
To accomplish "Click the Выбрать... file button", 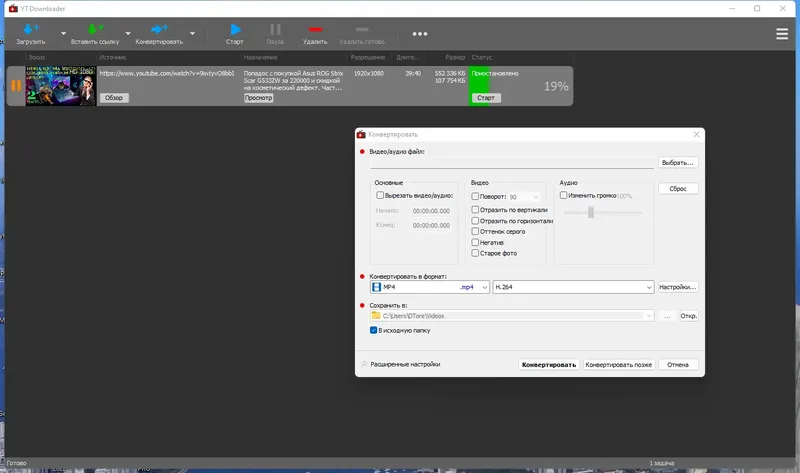I will coord(678,162).
